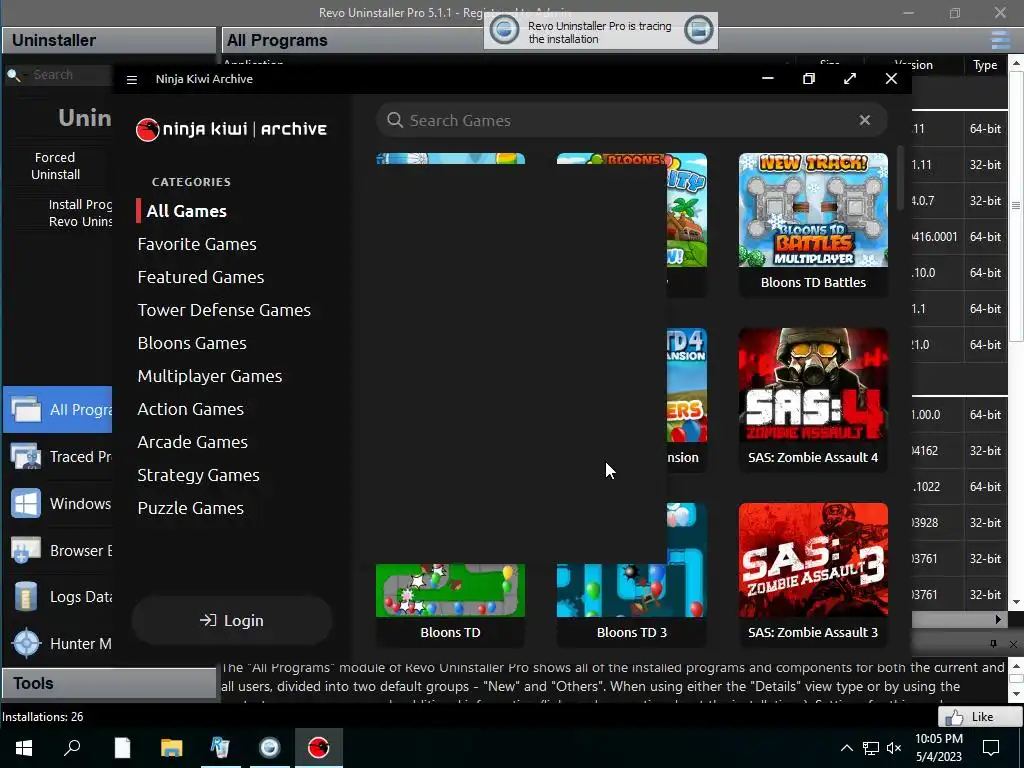
Task: Select the Action Games category
Action: 190,409
